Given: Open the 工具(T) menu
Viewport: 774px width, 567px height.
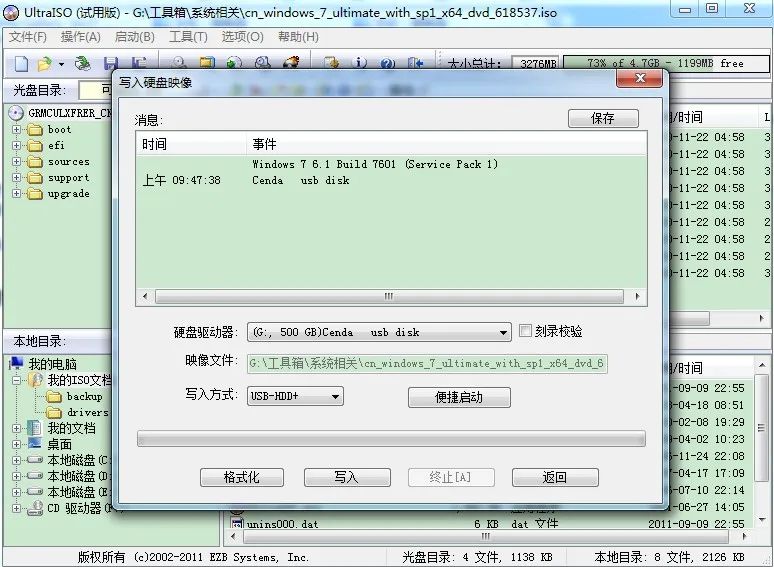Looking at the screenshot, I should click(188, 37).
